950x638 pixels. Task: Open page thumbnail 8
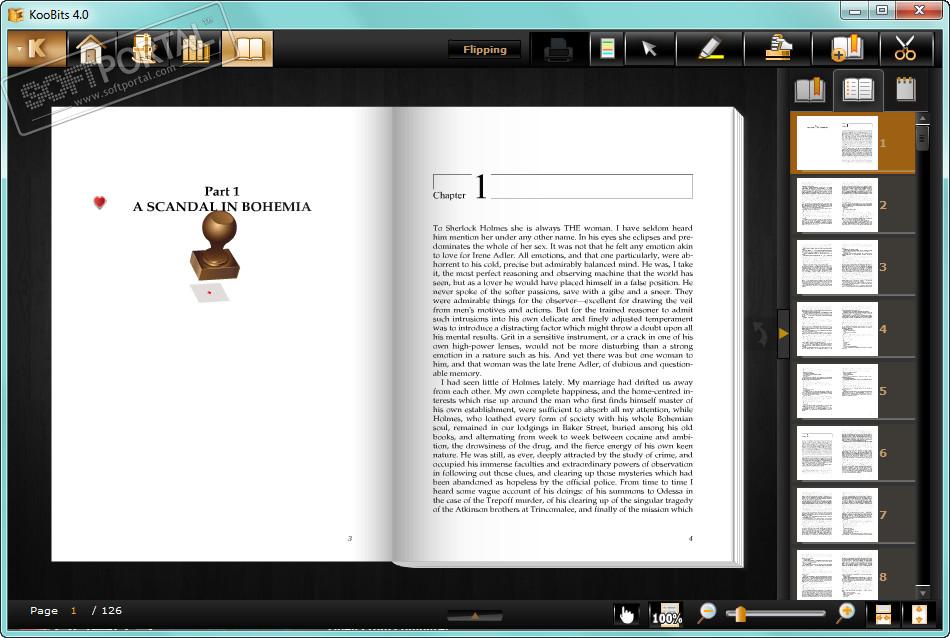click(x=837, y=574)
